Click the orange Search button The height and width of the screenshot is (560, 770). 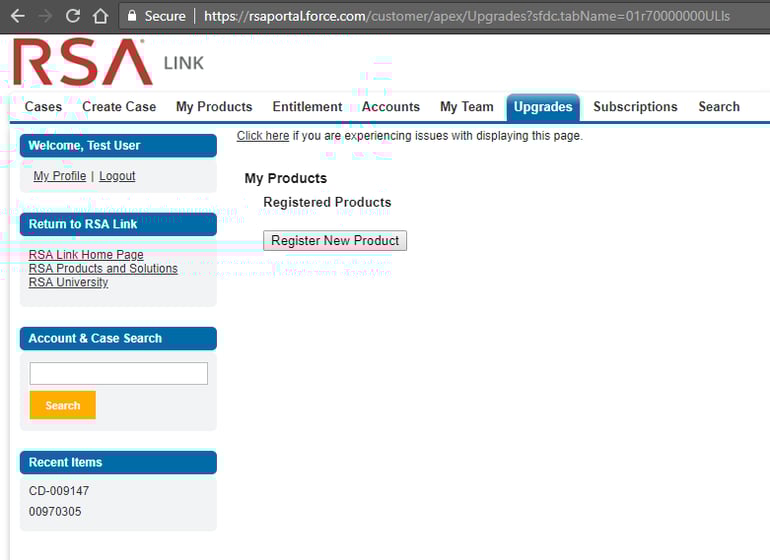pos(62,405)
